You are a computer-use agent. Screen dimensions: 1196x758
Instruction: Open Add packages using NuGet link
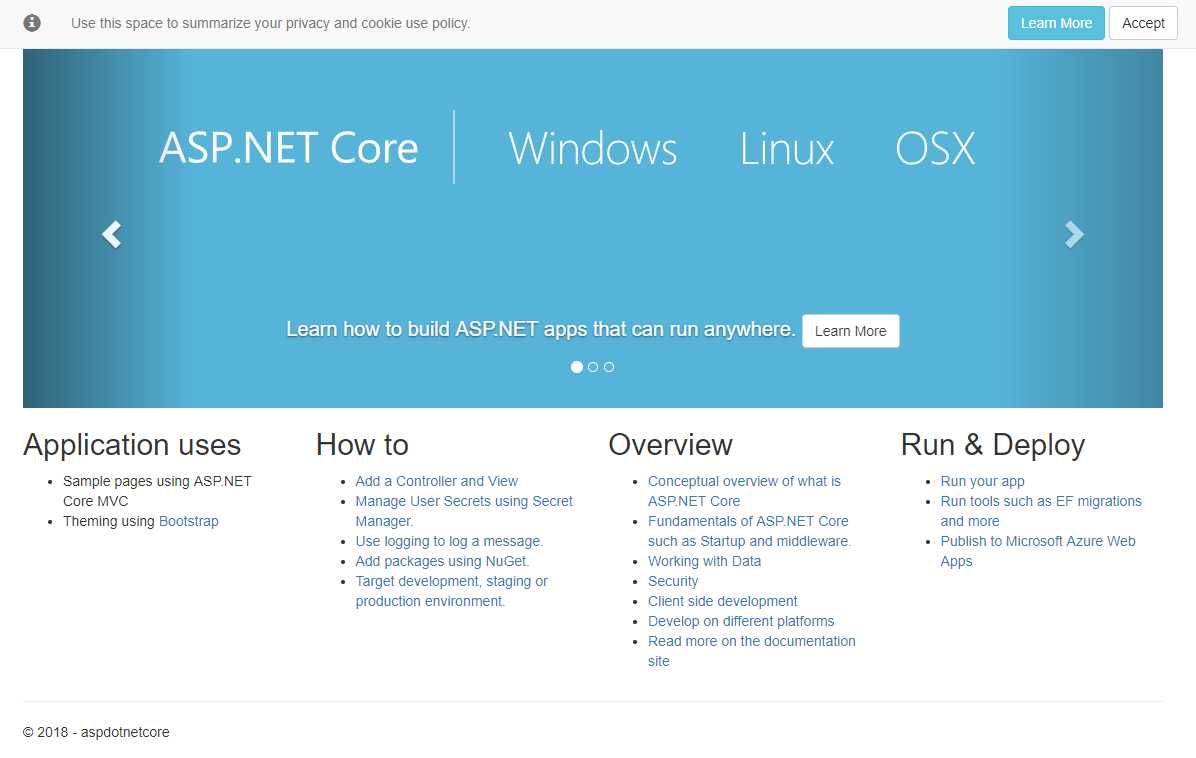pyautogui.click(x=442, y=561)
